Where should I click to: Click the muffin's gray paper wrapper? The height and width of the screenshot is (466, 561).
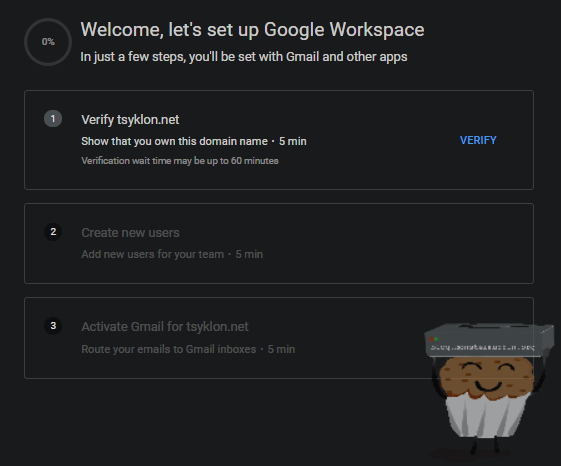click(x=487, y=416)
